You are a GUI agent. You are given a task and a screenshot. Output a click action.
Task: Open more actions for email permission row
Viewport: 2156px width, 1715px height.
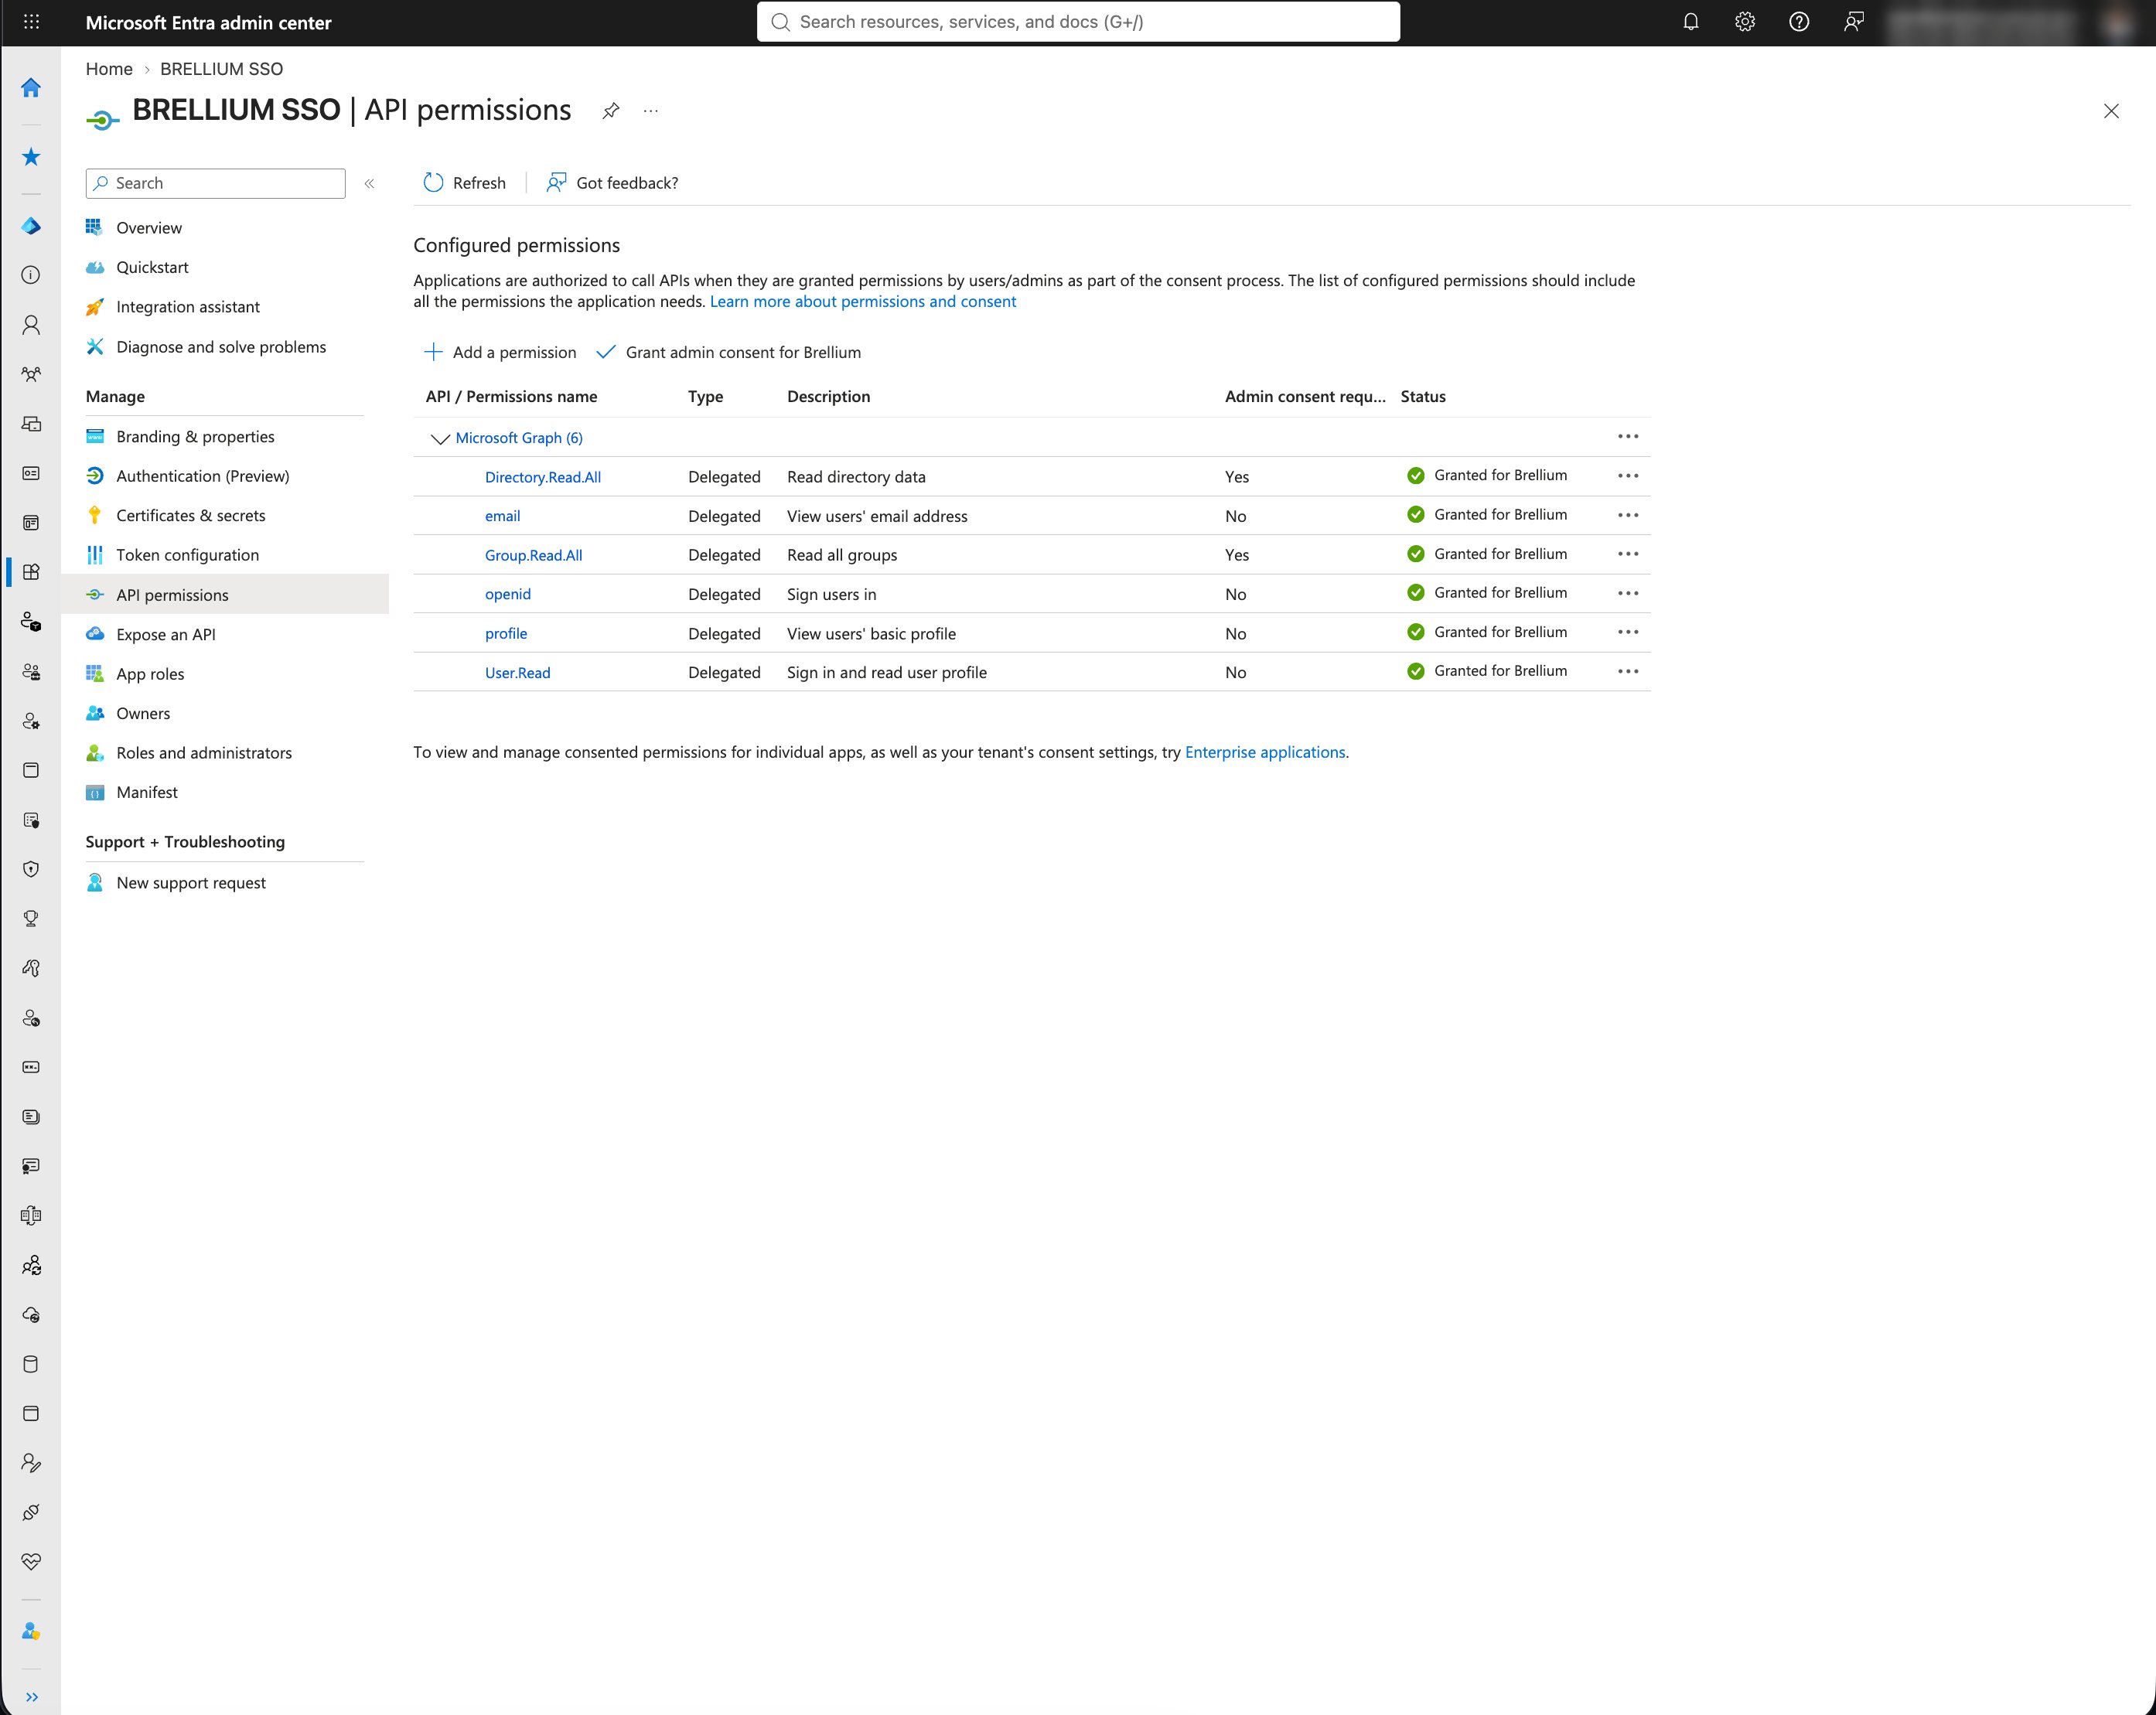1627,515
